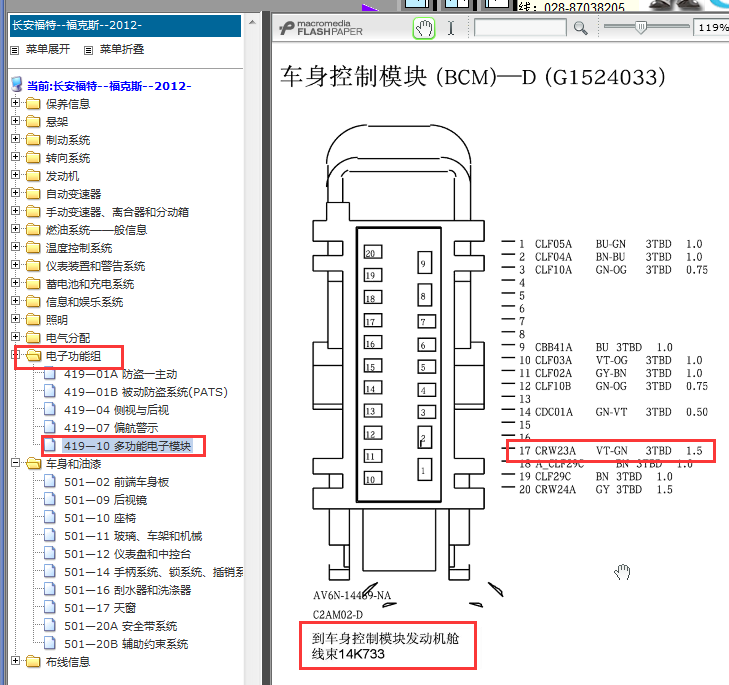
Task: Click the 照明 folder icon
Action: click(x=33, y=319)
